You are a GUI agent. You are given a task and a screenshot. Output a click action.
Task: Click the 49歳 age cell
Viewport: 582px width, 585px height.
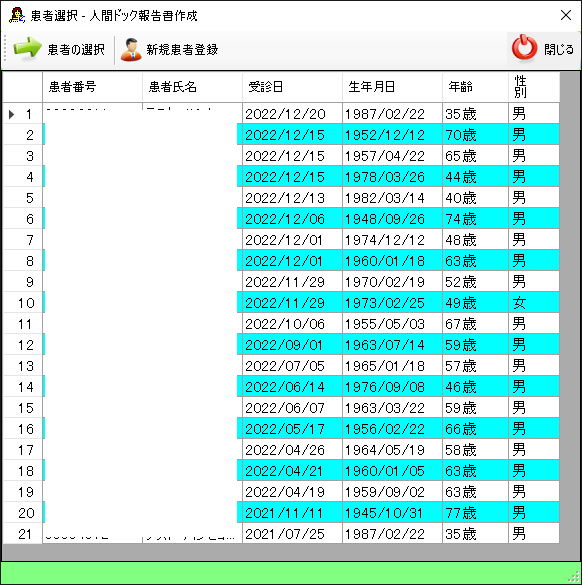click(x=476, y=303)
